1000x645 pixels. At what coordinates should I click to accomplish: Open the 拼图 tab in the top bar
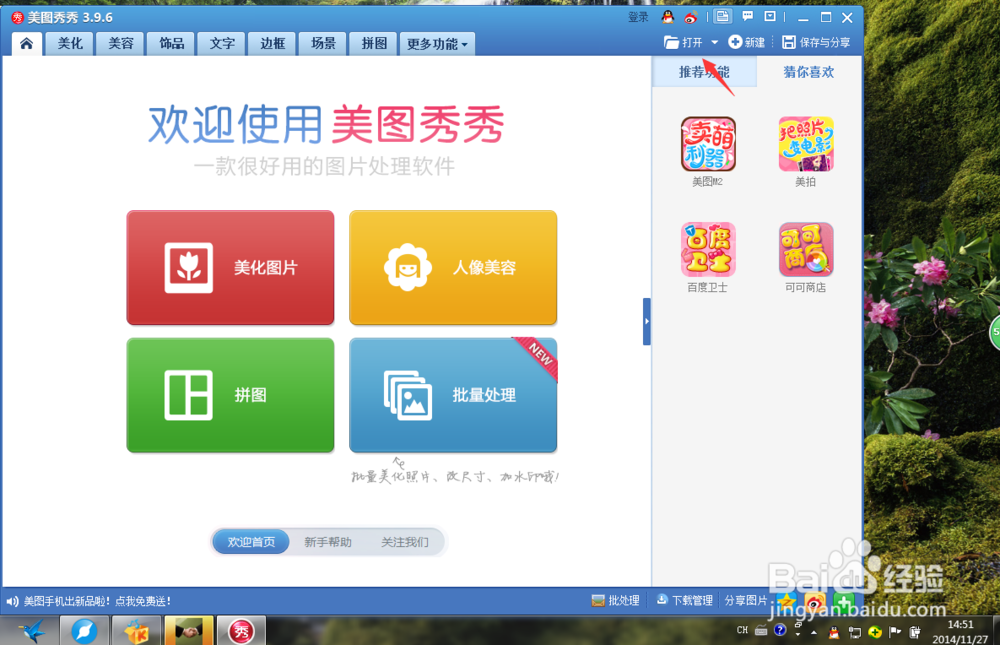coord(374,43)
